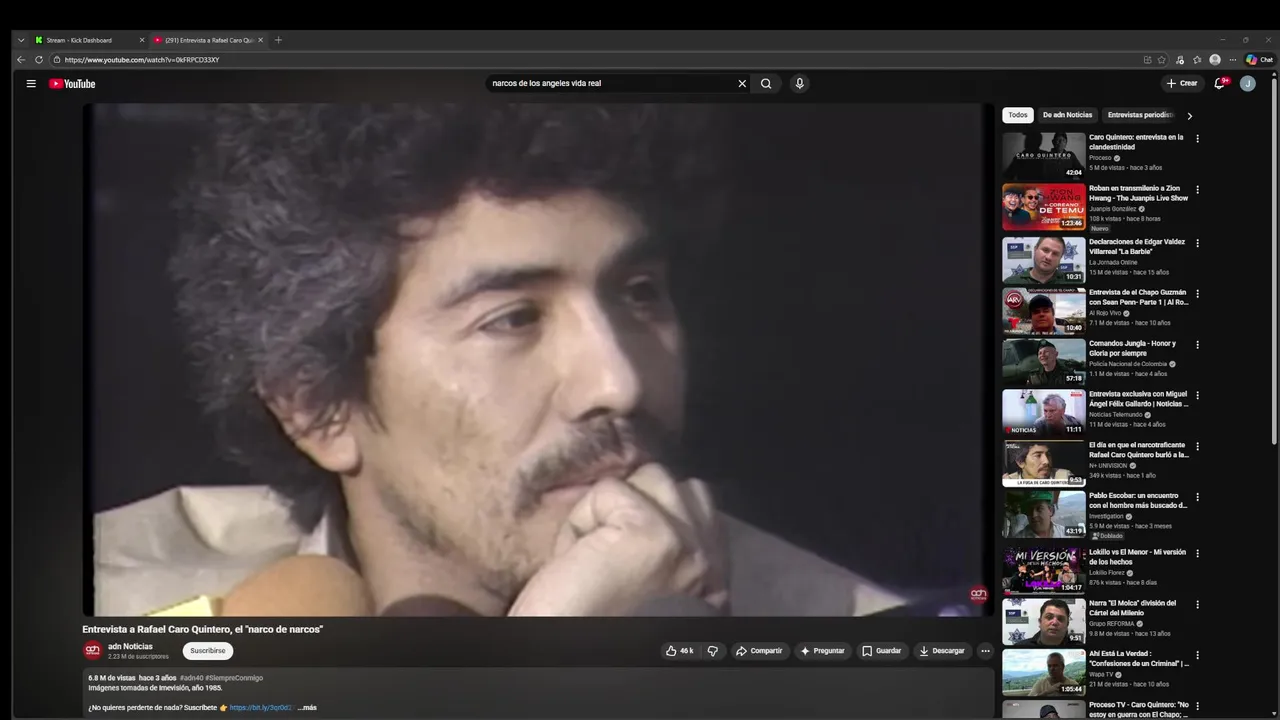Click the browser address bar URL
This screenshot has width=1280, height=720.
pos(142,60)
